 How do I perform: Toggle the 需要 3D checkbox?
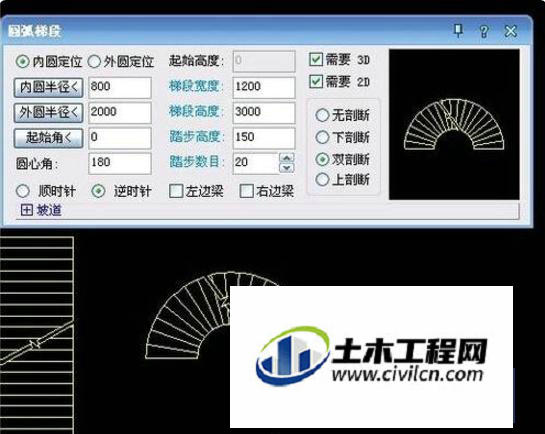(x=316, y=59)
